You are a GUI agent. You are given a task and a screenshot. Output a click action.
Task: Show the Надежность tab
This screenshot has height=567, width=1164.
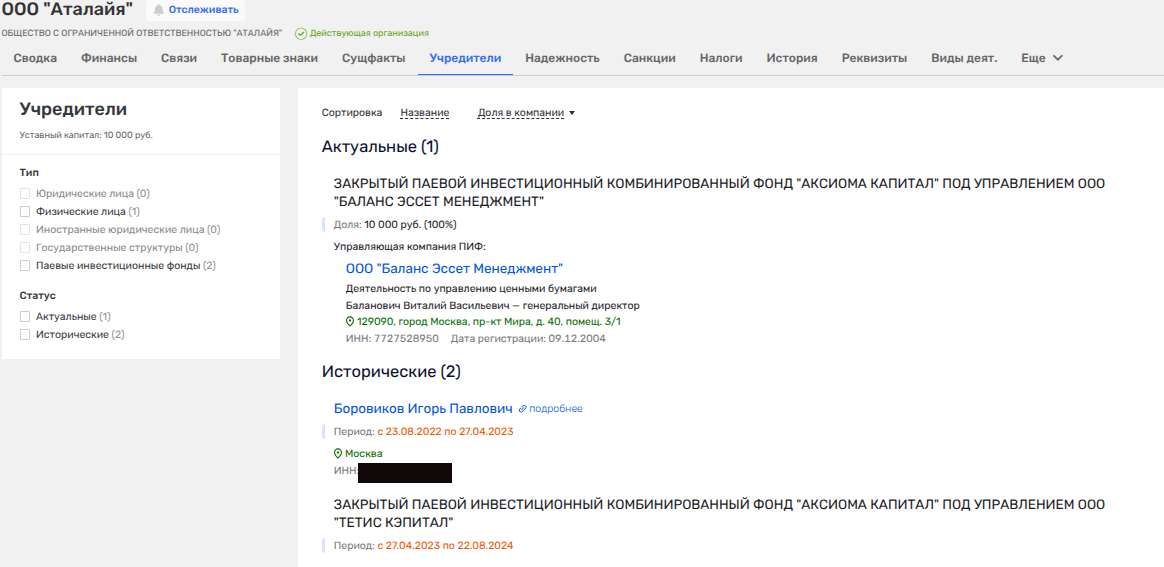click(x=562, y=58)
